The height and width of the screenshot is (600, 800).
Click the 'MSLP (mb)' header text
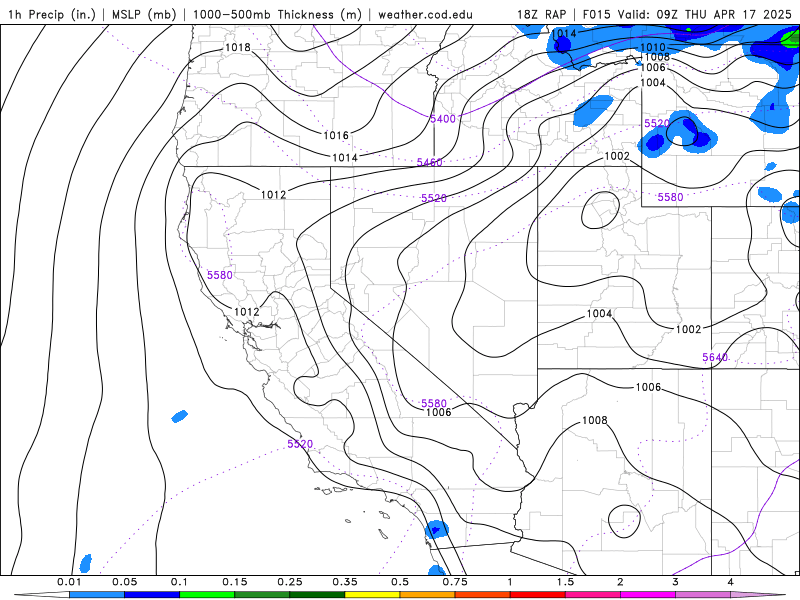point(142,14)
